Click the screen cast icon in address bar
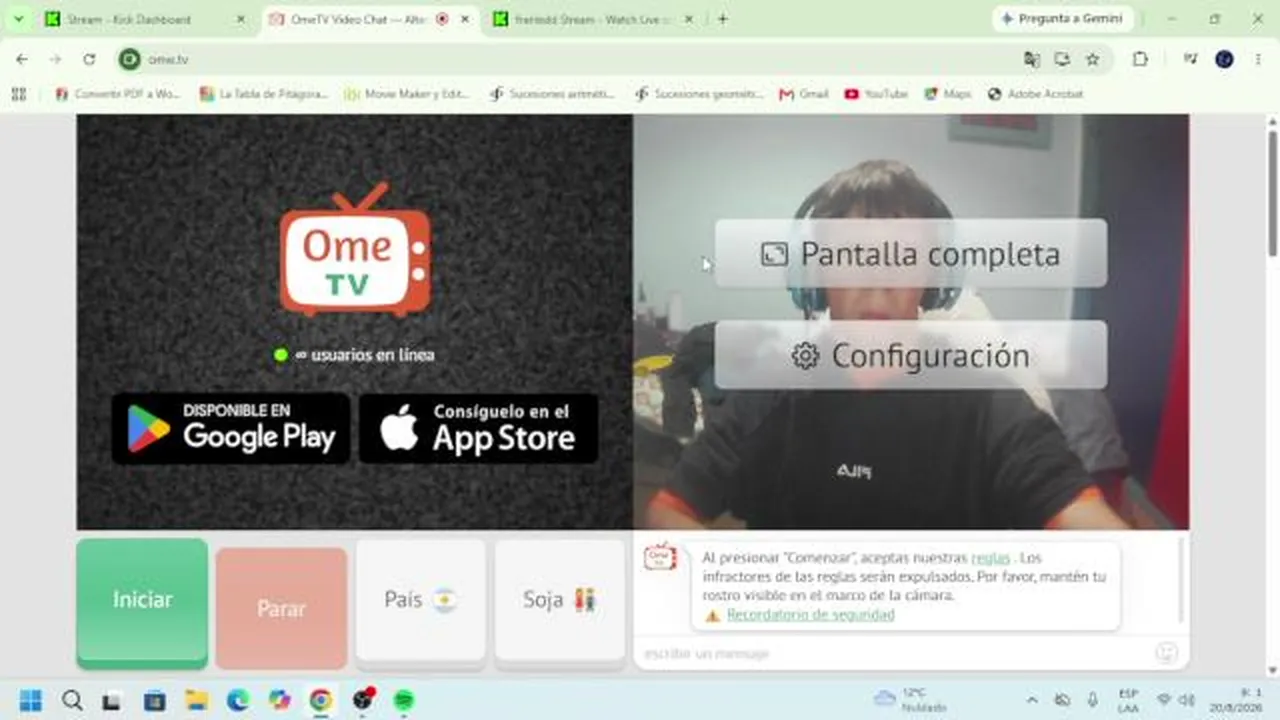This screenshot has height=720, width=1280. pos(1062,59)
